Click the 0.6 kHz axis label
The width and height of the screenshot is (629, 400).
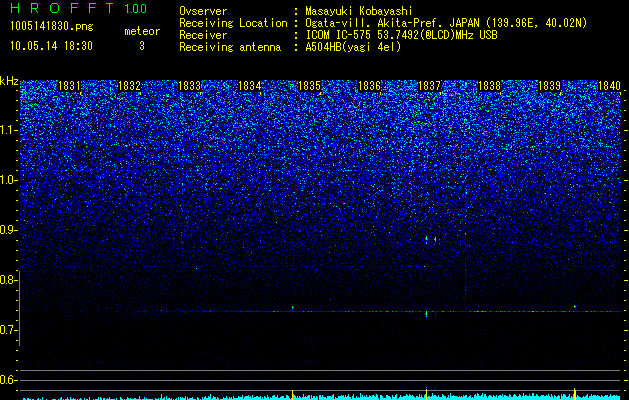[x=8, y=380]
